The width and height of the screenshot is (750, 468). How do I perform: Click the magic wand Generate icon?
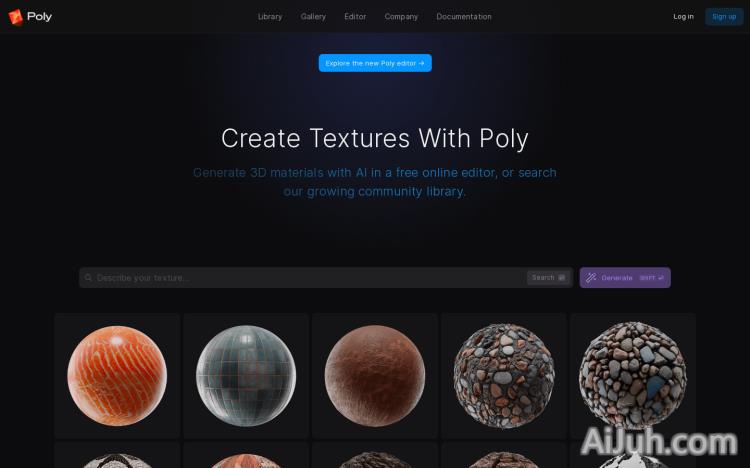(591, 278)
